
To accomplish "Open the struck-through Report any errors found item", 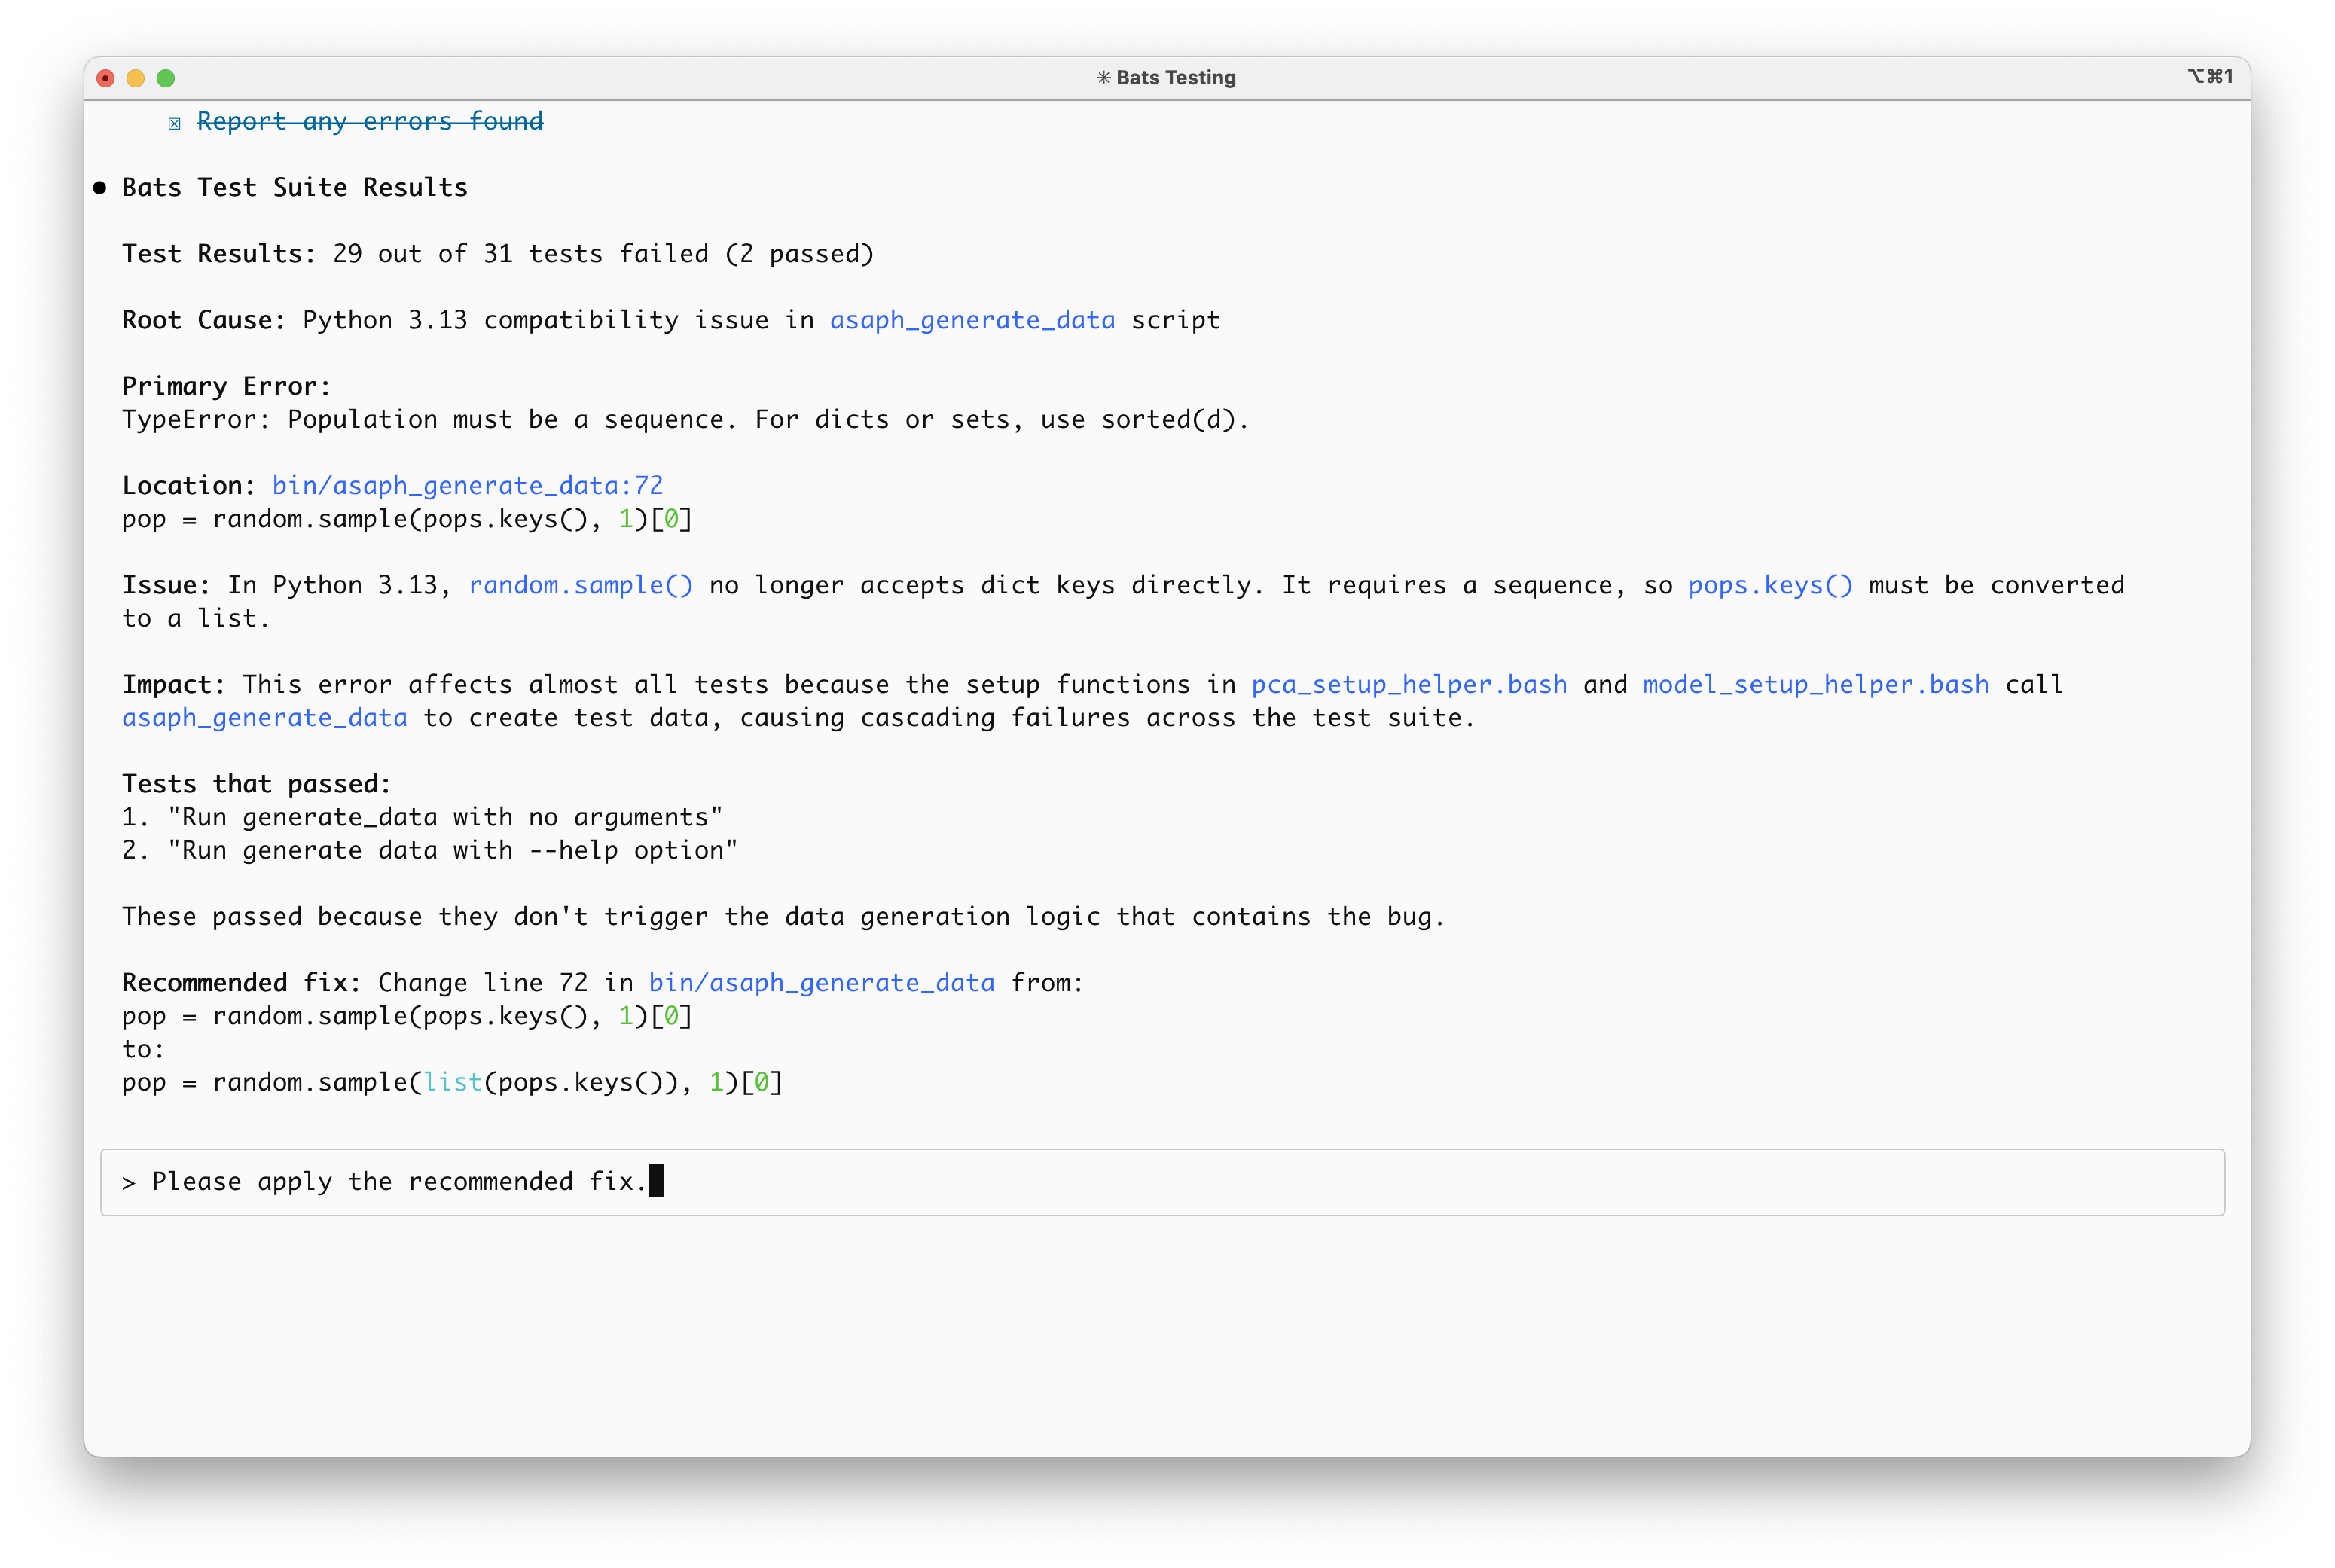I will (x=370, y=121).
